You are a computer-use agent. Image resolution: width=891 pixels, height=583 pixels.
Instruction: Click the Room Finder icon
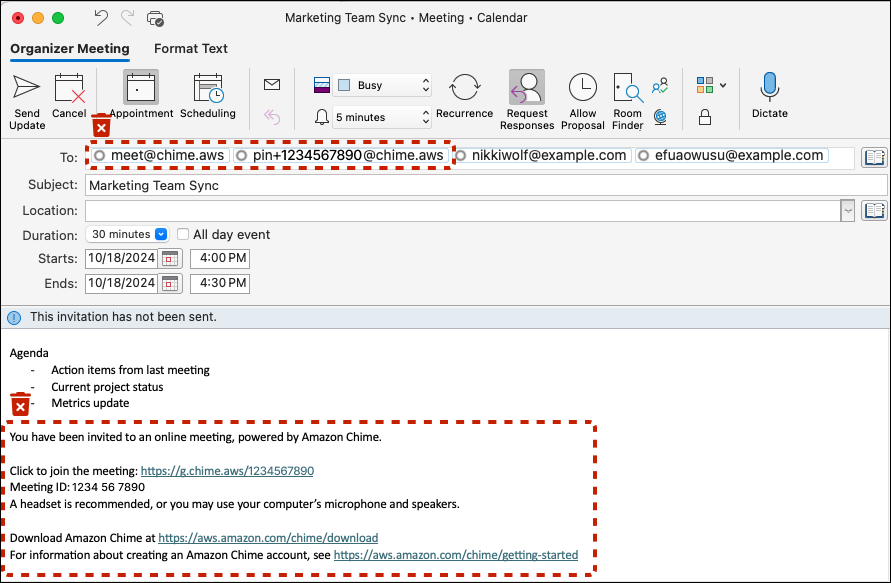pos(627,90)
